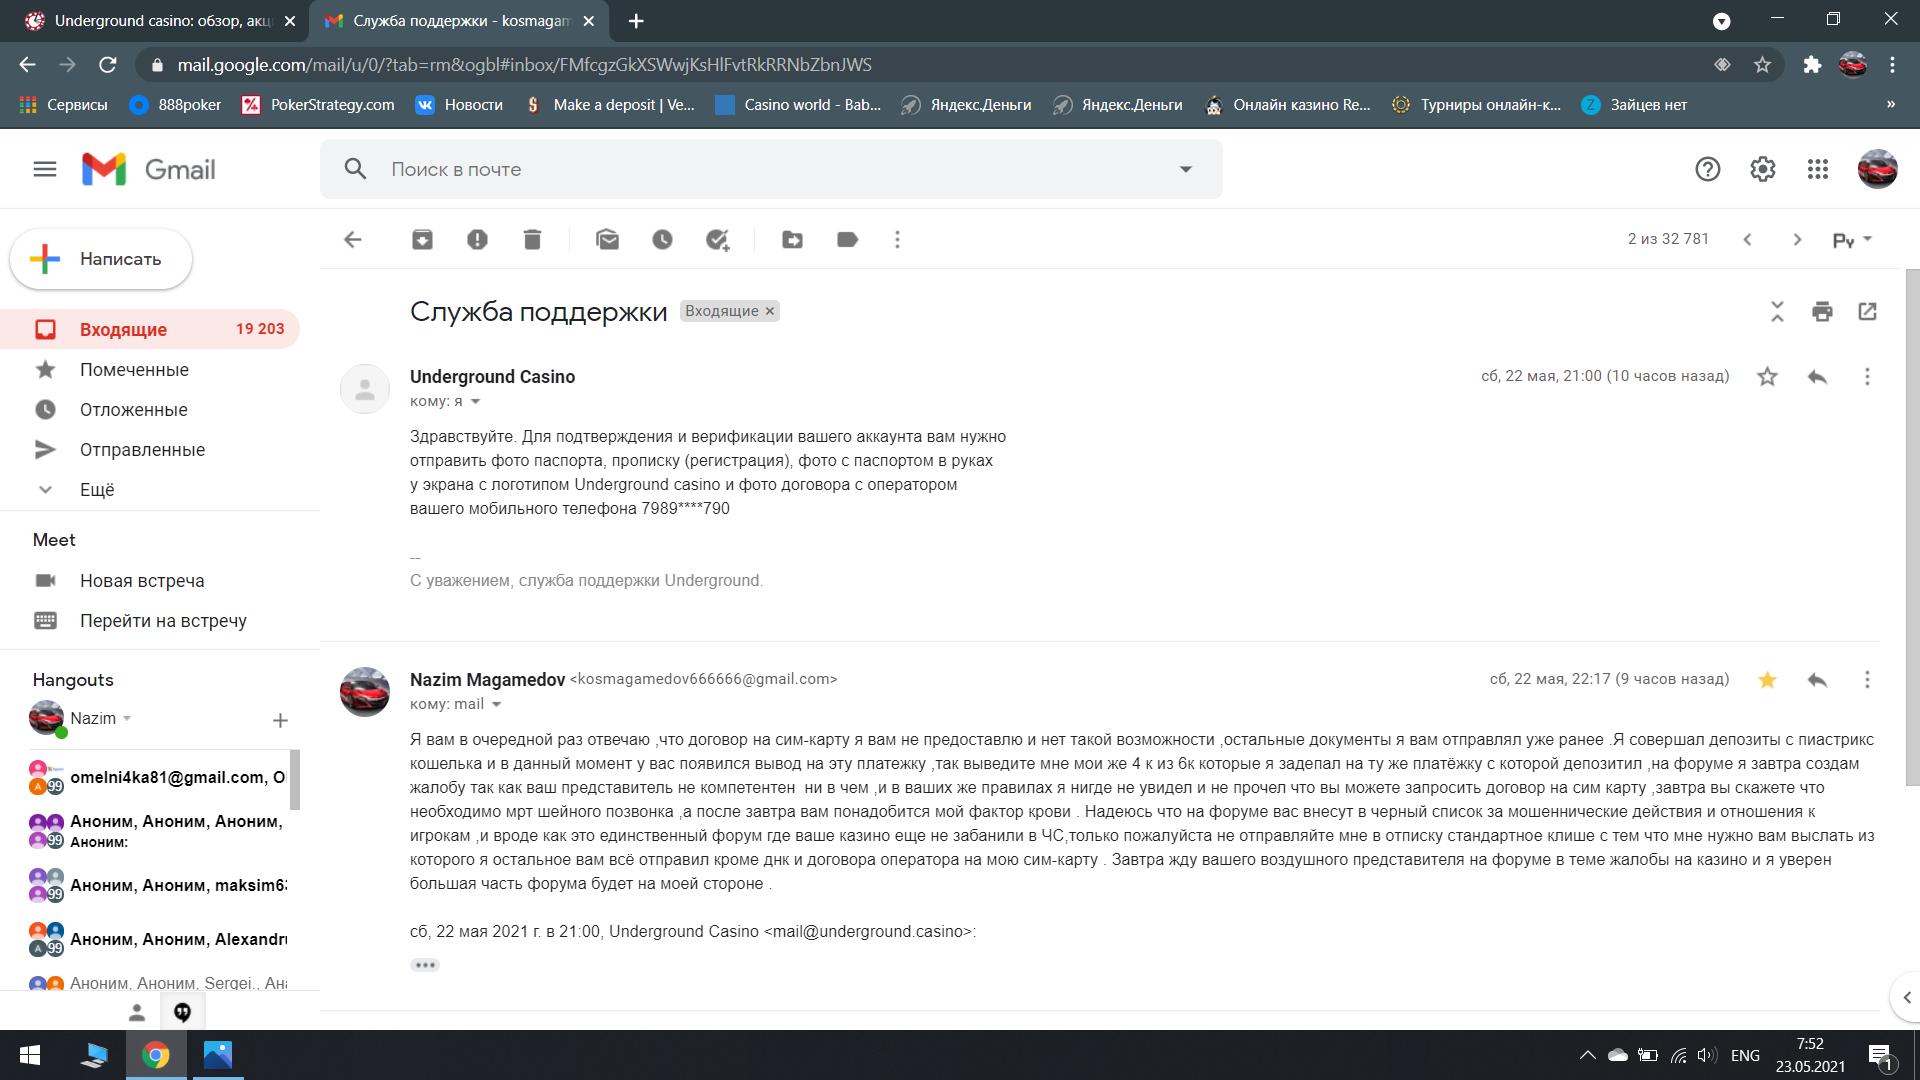Open Hangouts chat with omelni4ka81@gmail.com
1920x1080 pixels.
click(160, 778)
